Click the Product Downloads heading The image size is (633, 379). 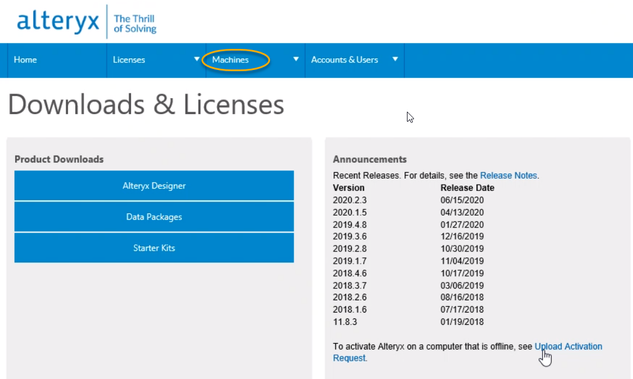(x=59, y=159)
